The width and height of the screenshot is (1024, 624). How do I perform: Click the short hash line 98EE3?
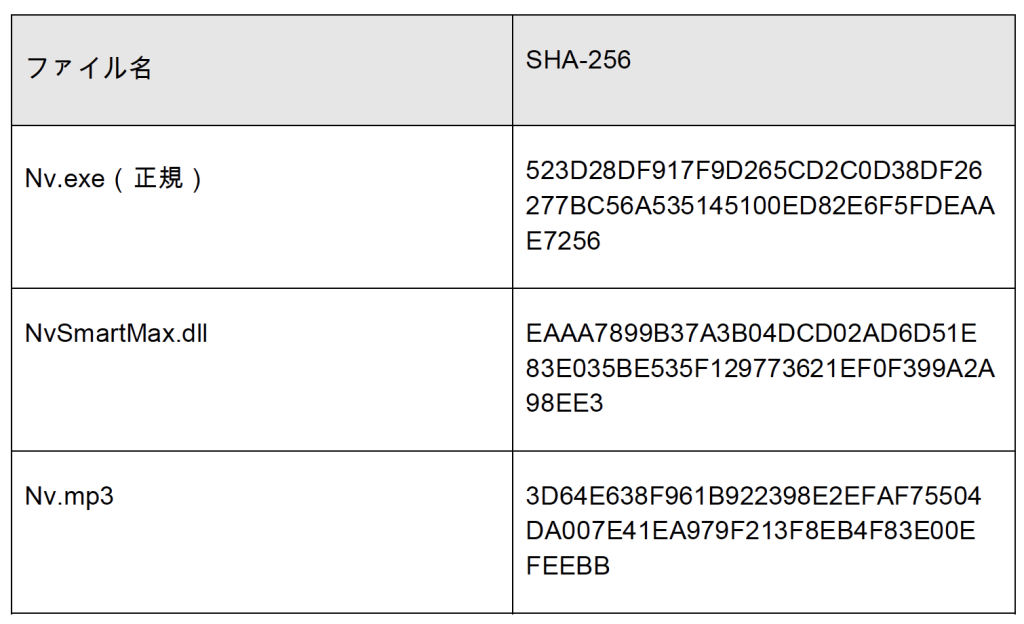(563, 403)
